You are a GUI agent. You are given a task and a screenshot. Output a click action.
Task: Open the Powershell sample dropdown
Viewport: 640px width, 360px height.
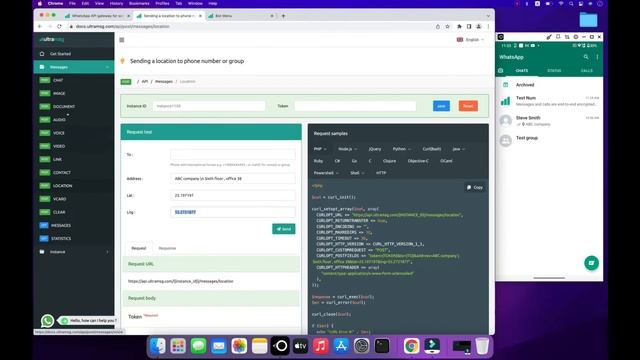(326, 173)
